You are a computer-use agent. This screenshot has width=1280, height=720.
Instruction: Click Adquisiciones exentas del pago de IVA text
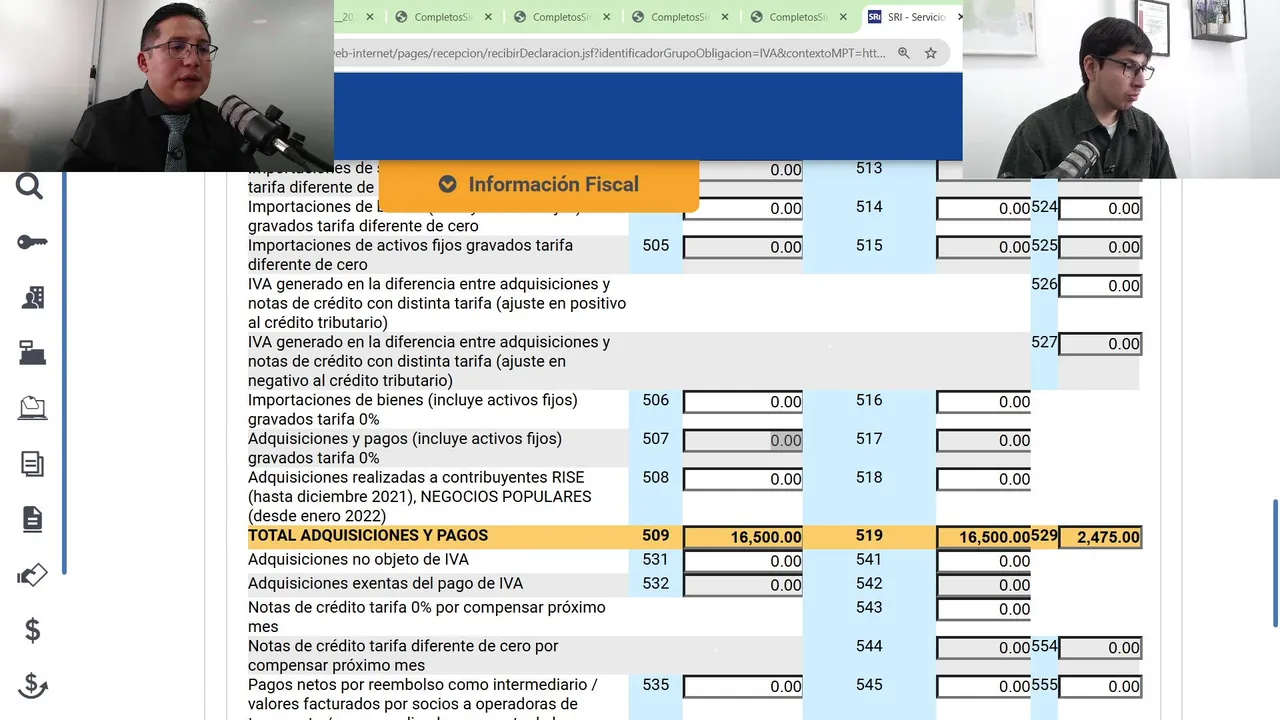point(385,584)
